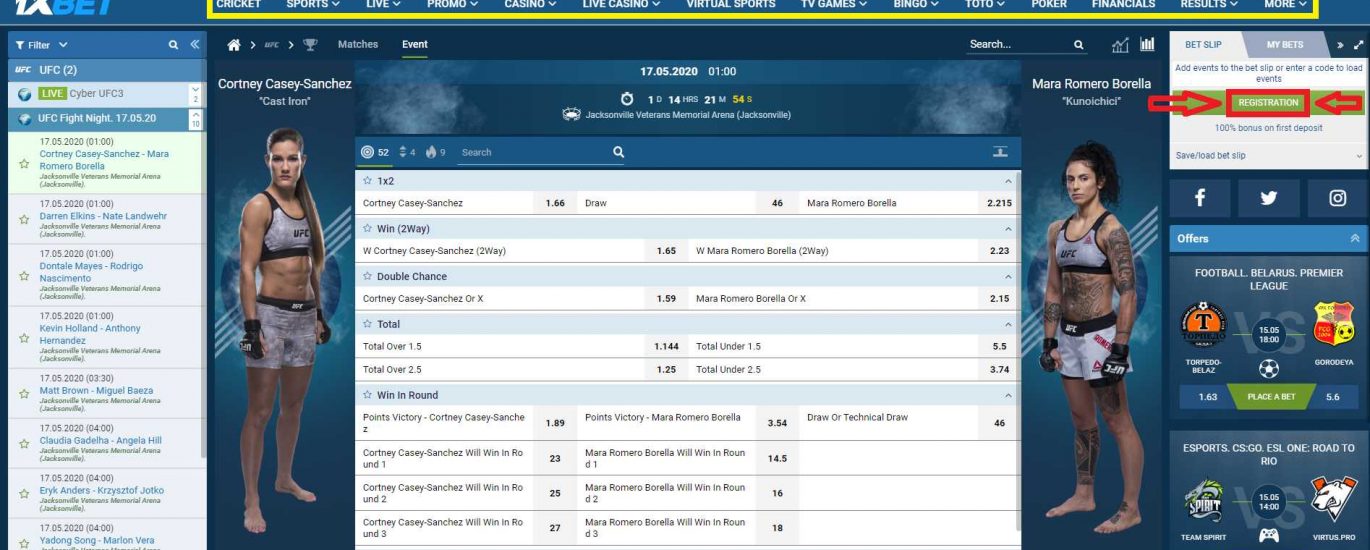Screen dimensions: 1370x550
Task: Open the SPORTS menu in top navigation
Action: [x=313, y=5]
